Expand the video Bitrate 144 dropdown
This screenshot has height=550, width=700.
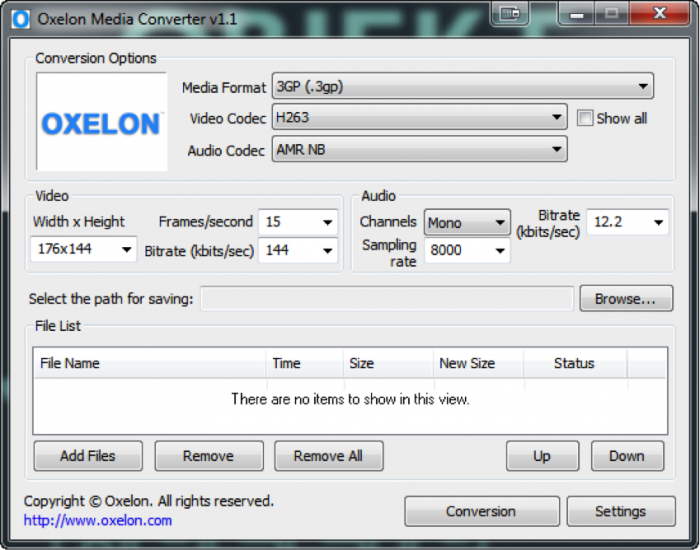click(298, 250)
